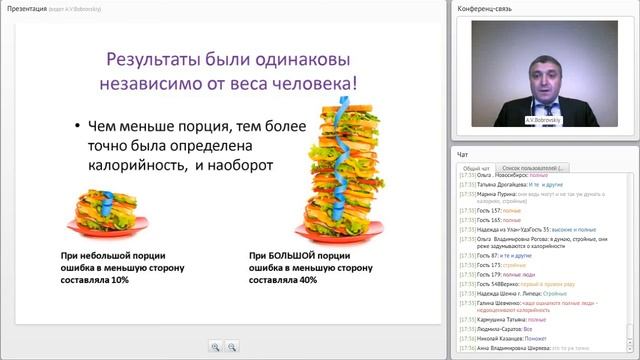Click the small sandwich image on slide

click(107, 213)
